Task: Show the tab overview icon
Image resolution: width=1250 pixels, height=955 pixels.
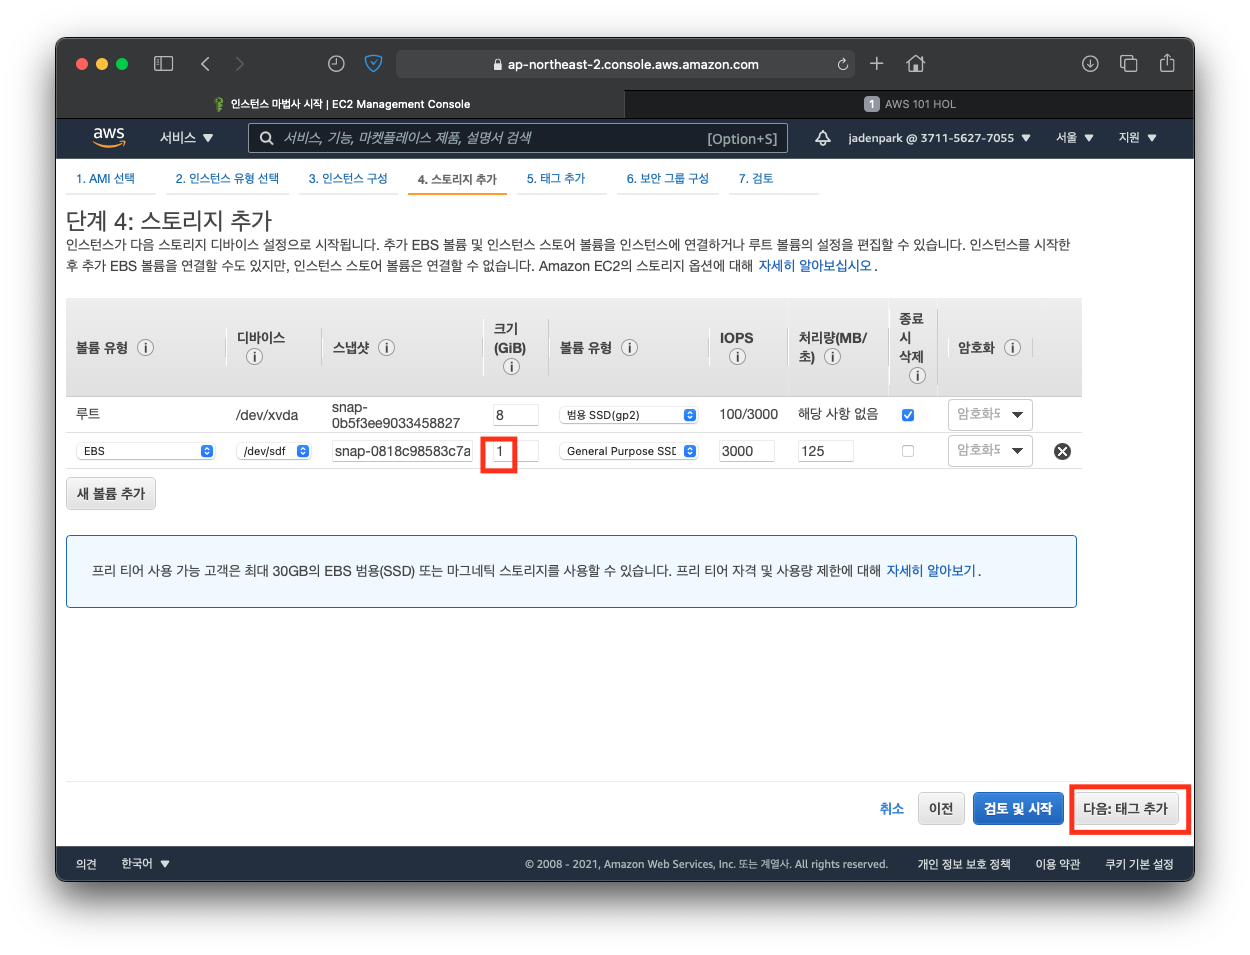Action: [1128, 64]
